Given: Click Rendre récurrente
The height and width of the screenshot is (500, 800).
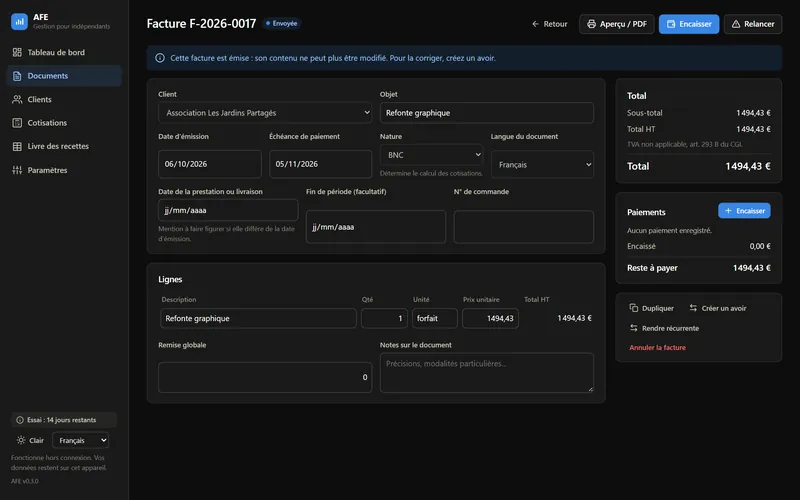Looking at the screenshot, I should pos(664,328).
